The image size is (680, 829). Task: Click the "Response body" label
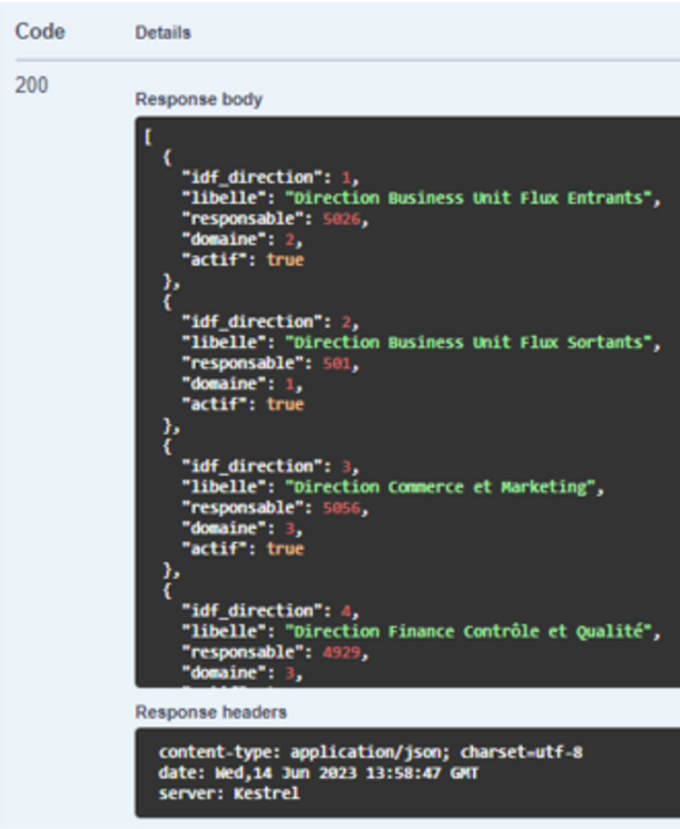pos(199,99)
